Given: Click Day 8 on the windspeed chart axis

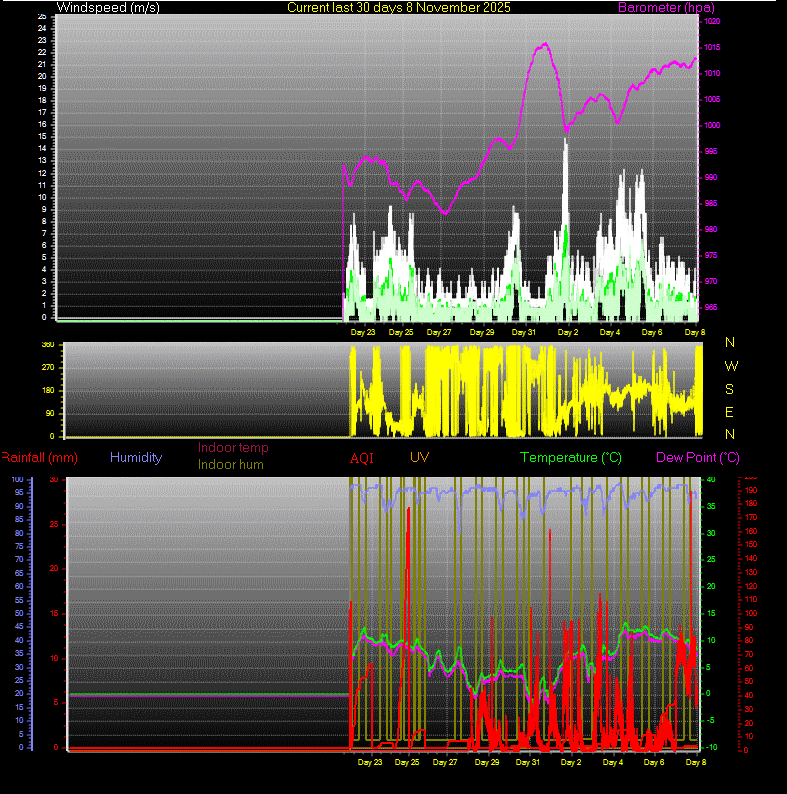Looking at the screenshot, I should [x=695, y=332].
